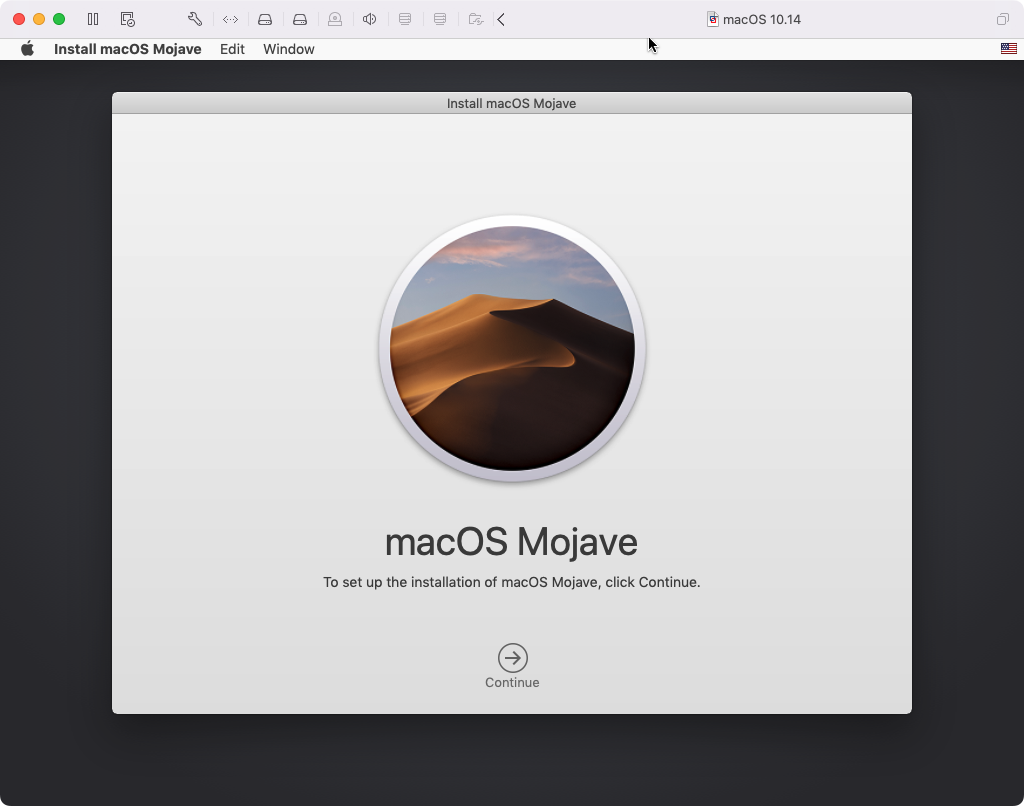Open the Apple menu in guest
This screenshot has height=806, width=1024.
[x=27, y=49]
